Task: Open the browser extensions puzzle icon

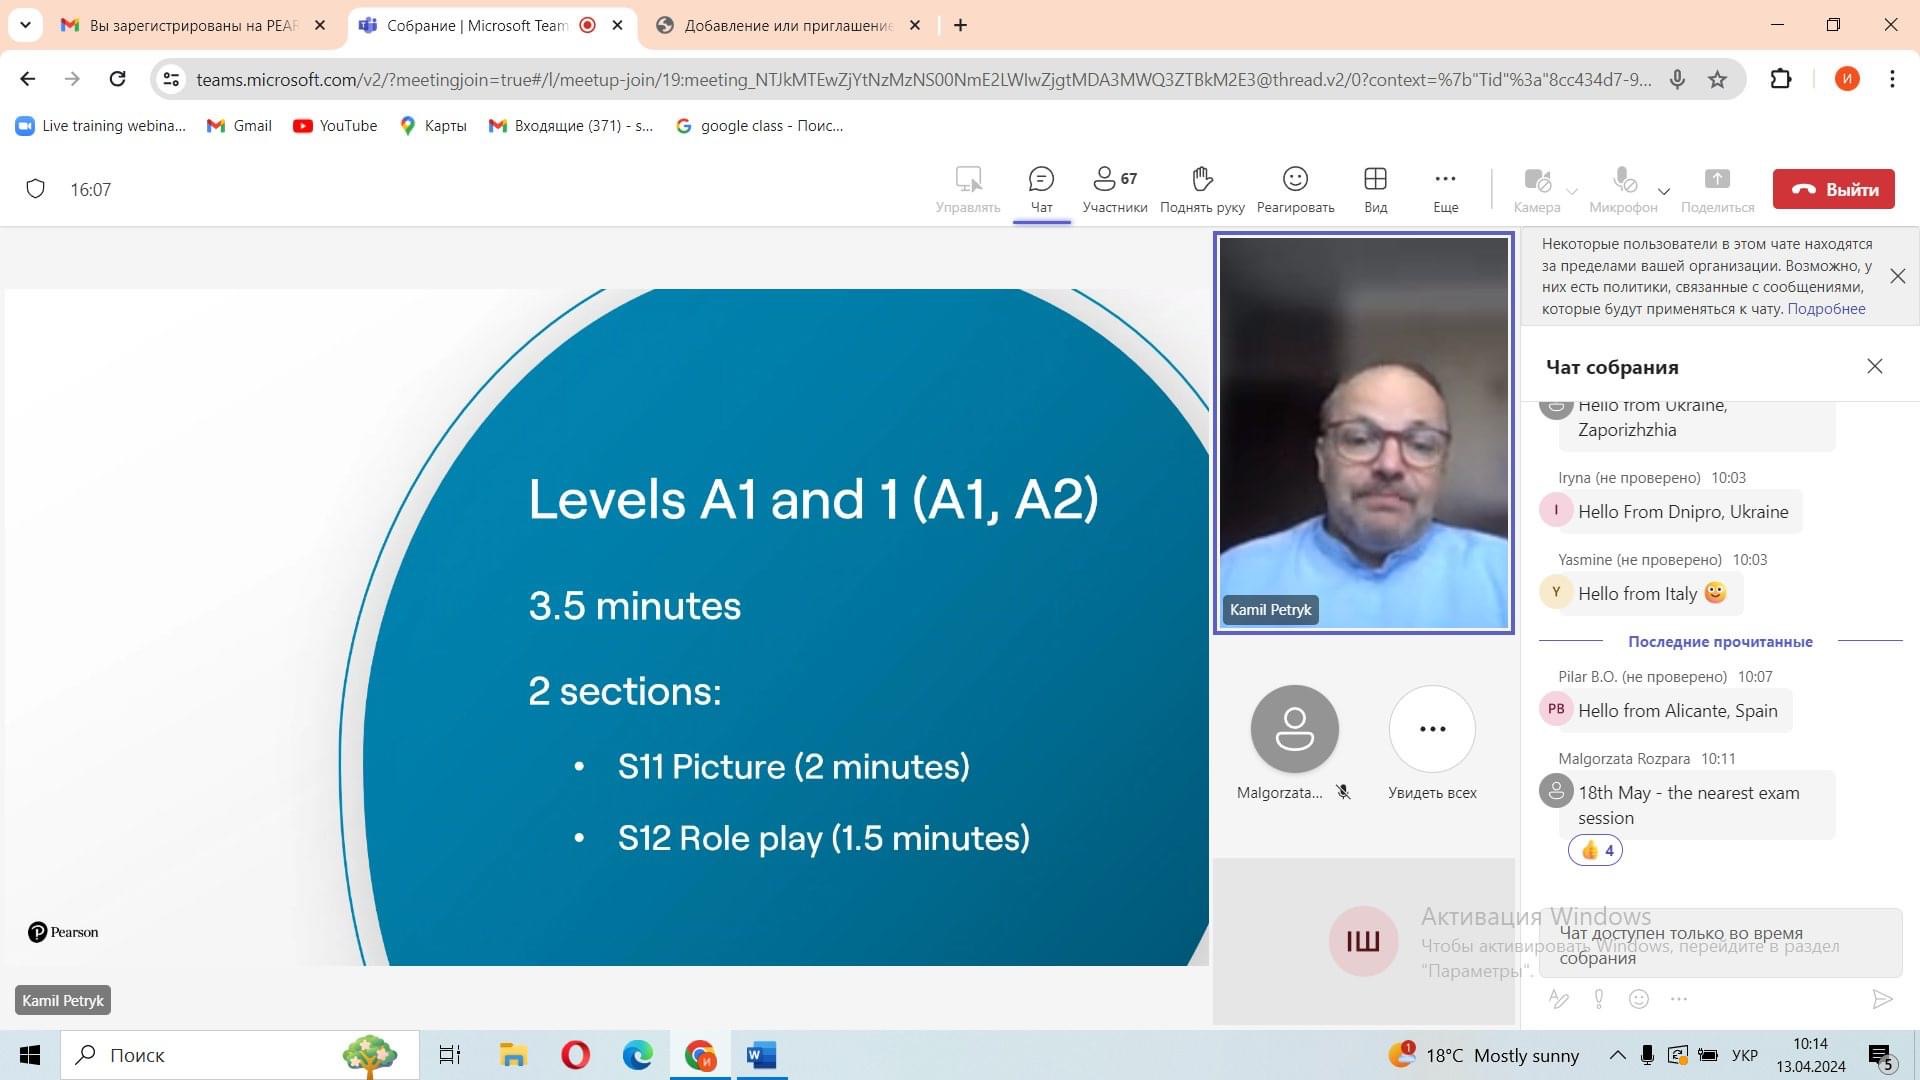Action: pos(1781,79)
